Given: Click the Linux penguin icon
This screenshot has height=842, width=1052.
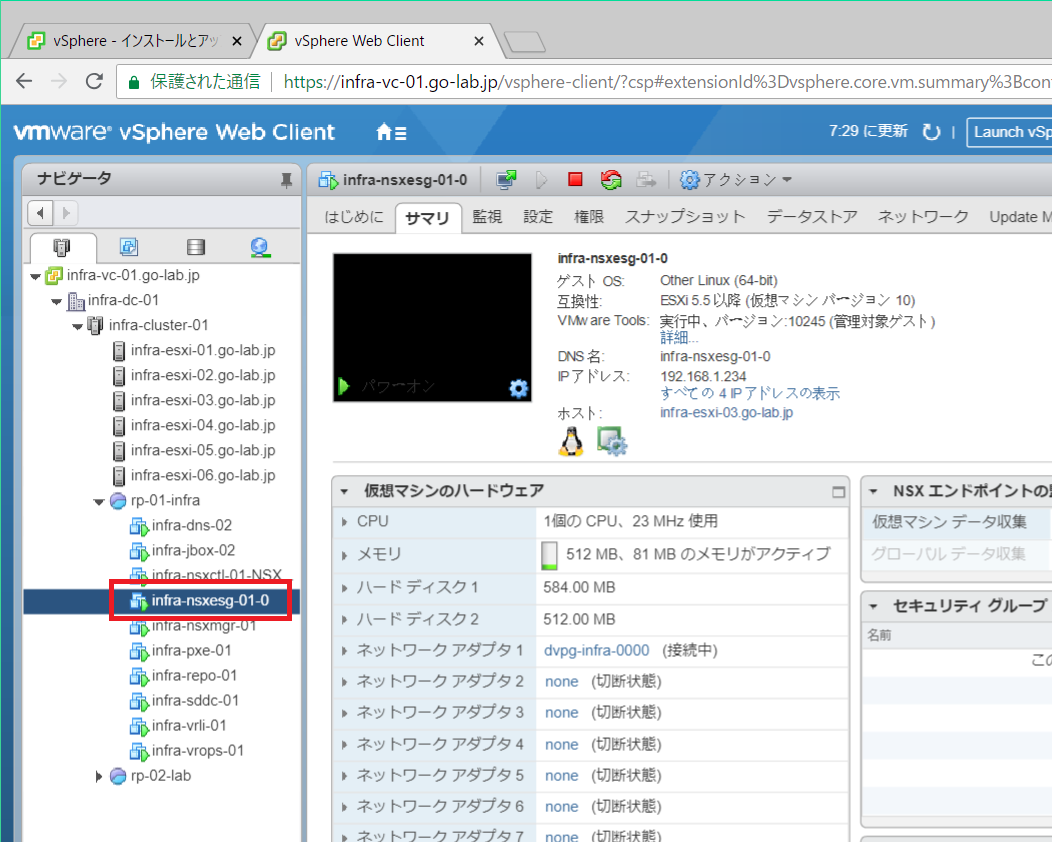Looking at the screenshot, I should click(x=571, y=441).
